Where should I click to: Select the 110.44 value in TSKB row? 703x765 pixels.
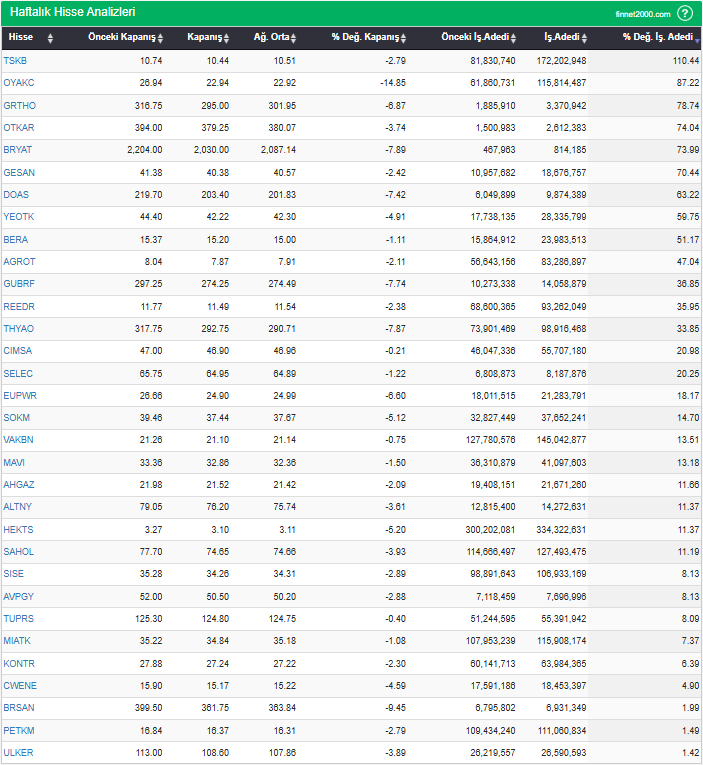685,61
